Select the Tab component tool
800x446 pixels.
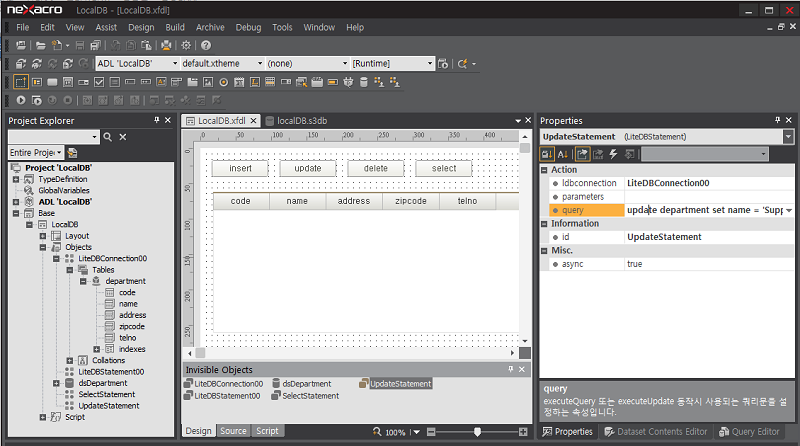tap(192, 82)
